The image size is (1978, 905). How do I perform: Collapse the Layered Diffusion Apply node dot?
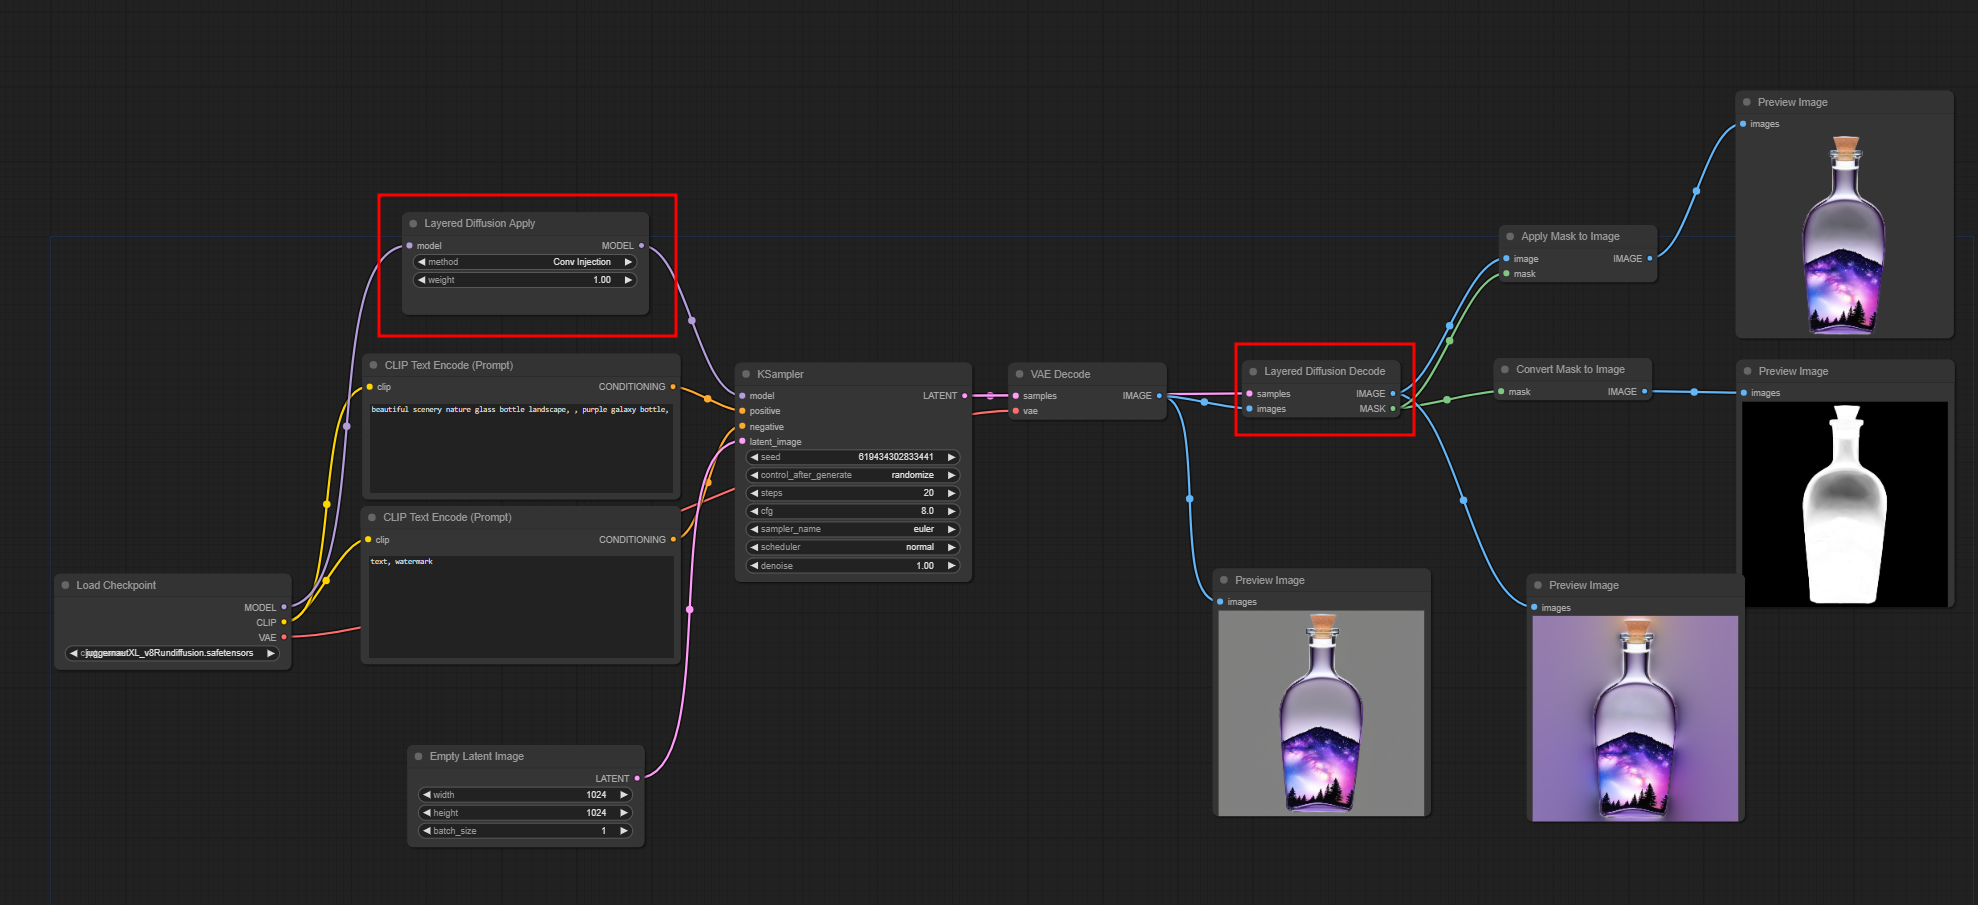tap(413, 223)
